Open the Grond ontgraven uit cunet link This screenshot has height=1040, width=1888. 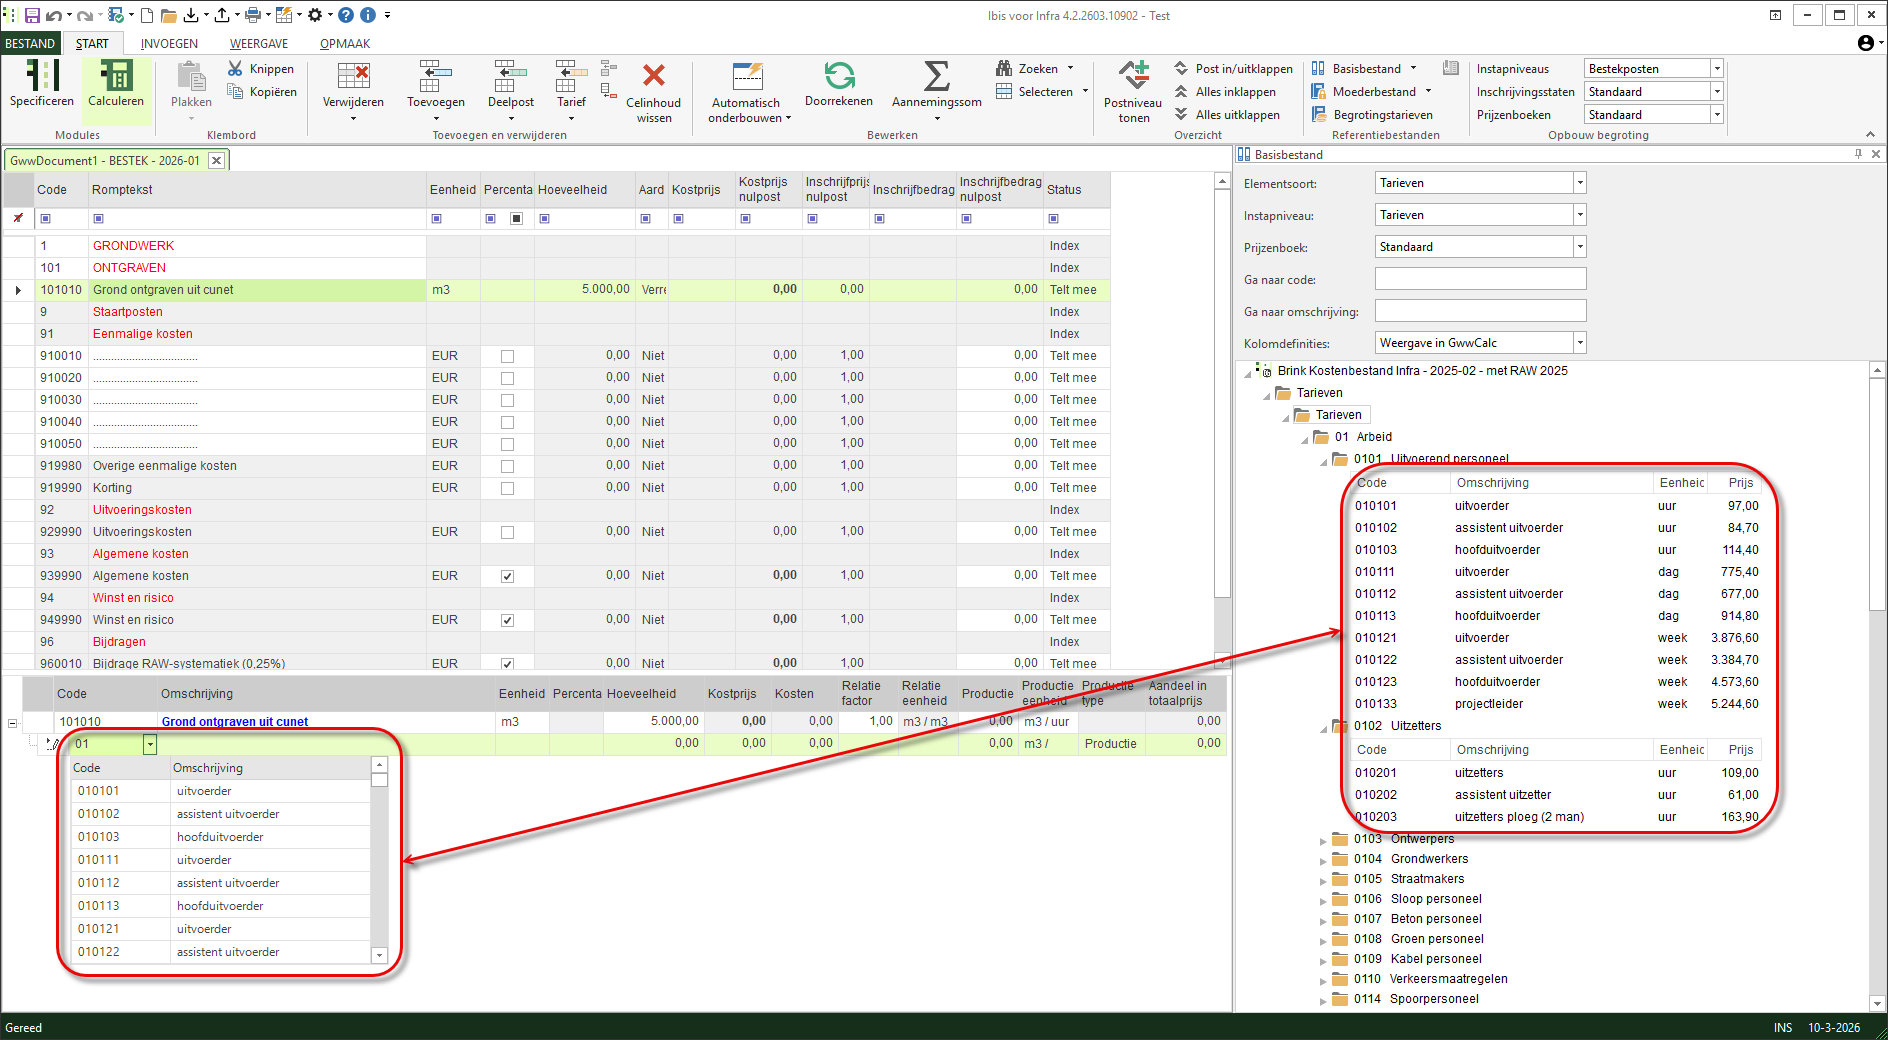[235, 722]
